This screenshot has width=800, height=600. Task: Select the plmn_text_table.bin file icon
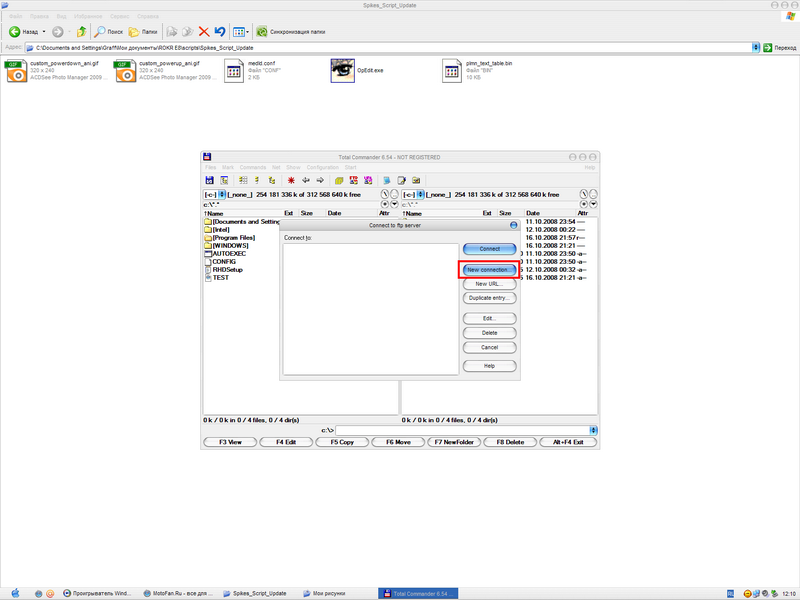[452, 71]
